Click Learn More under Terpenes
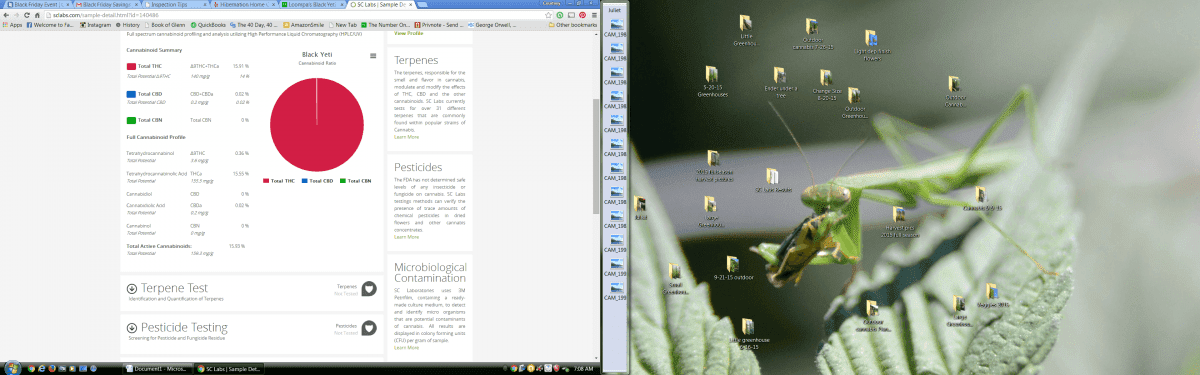 tap(406, 136)
